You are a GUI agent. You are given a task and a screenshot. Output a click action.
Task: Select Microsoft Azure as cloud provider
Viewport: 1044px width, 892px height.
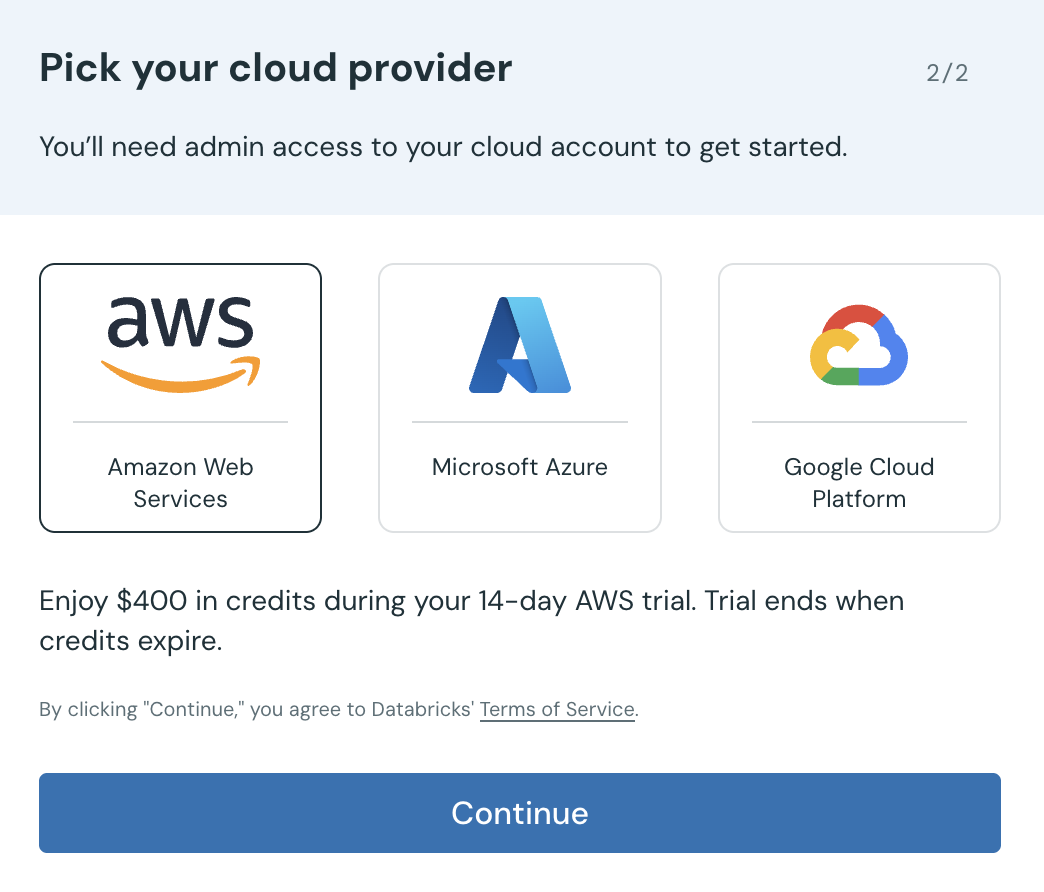(519, 397)
